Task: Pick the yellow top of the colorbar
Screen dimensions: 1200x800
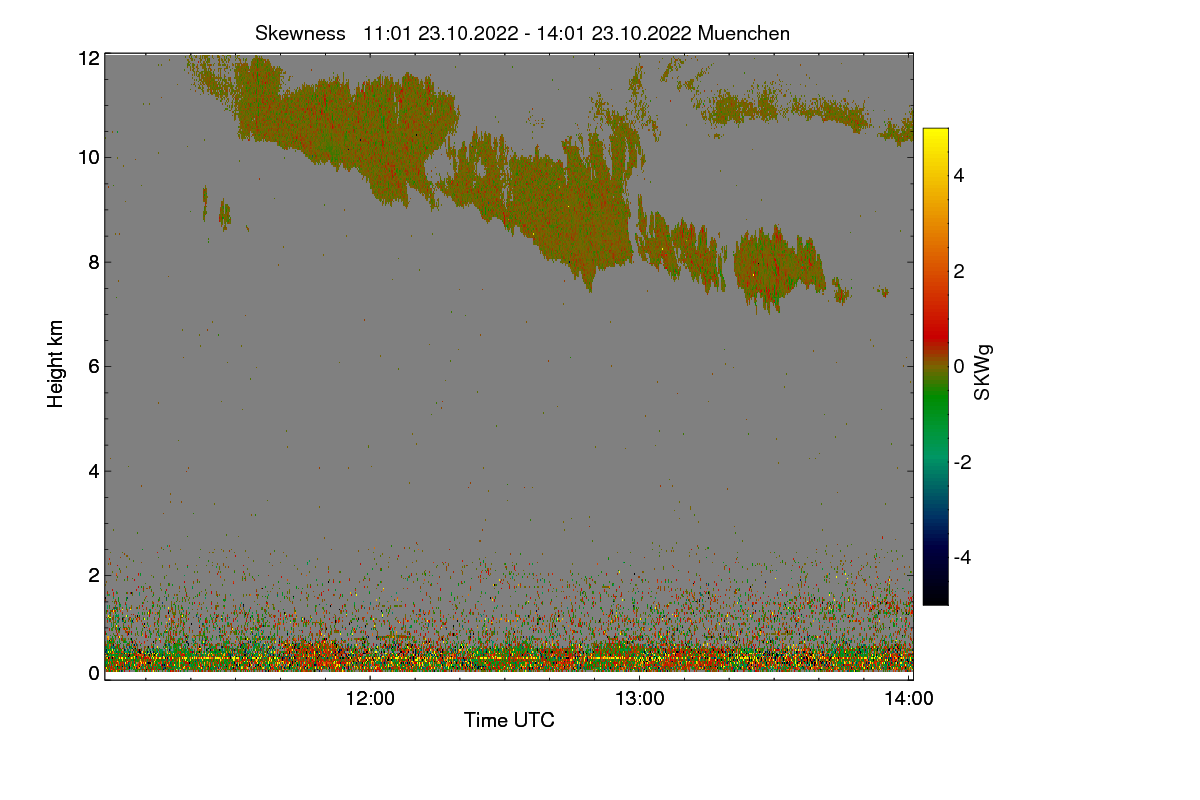Action: [x=935, y=137]
